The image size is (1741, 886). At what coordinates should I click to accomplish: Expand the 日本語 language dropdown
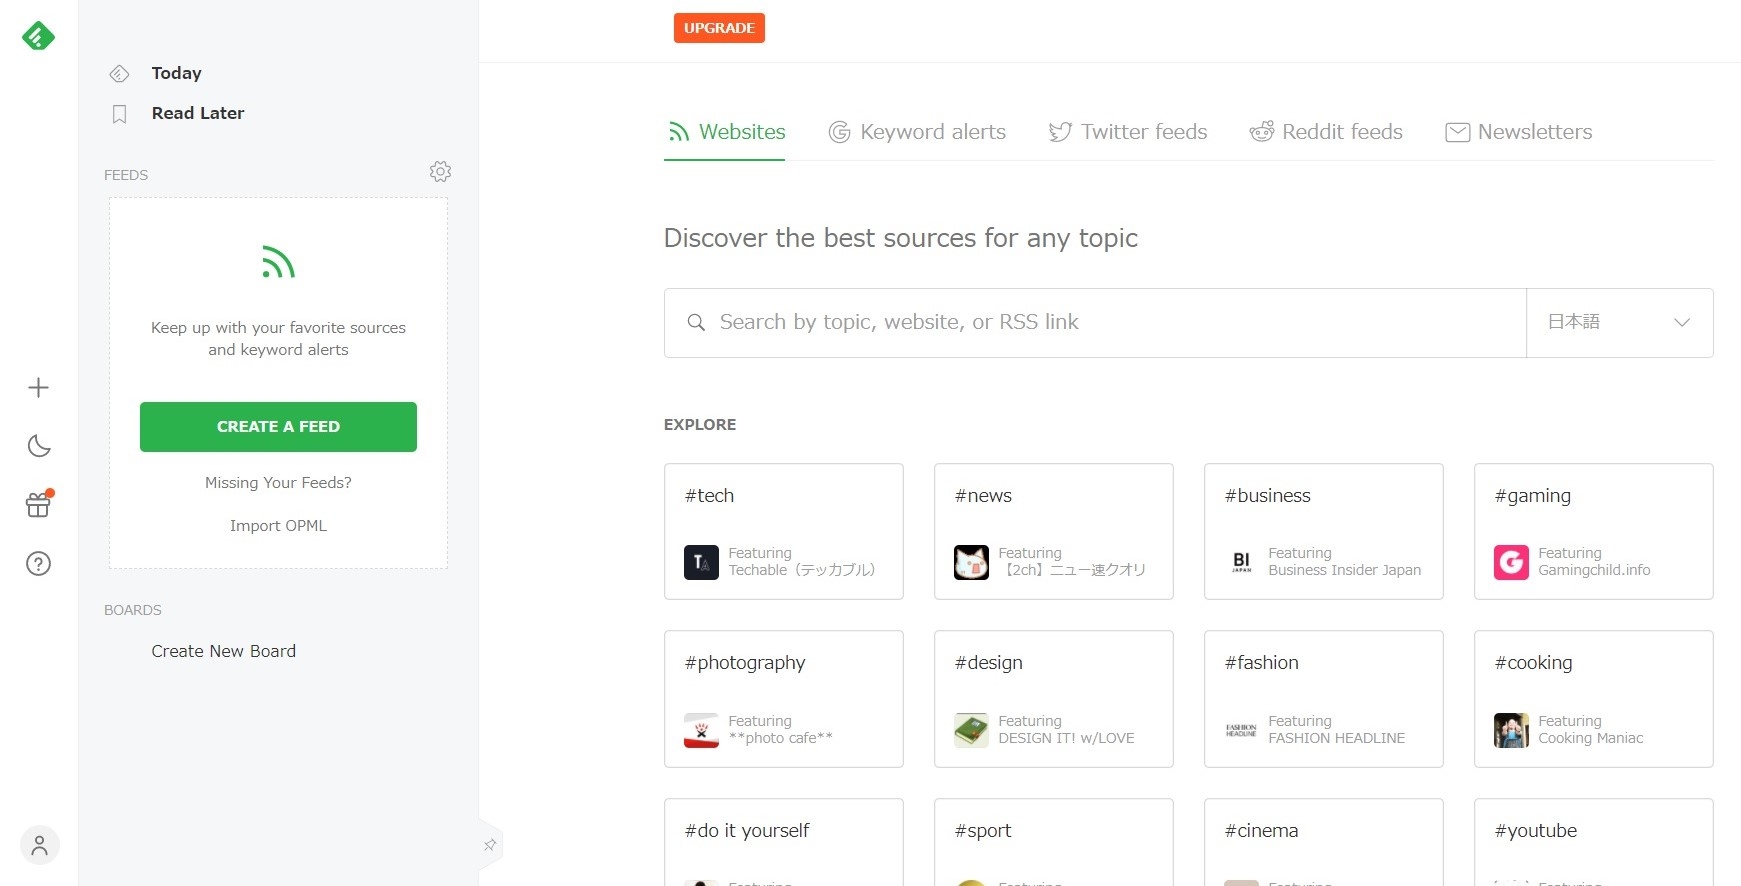pyautogui.click(x=1618, y=322)
